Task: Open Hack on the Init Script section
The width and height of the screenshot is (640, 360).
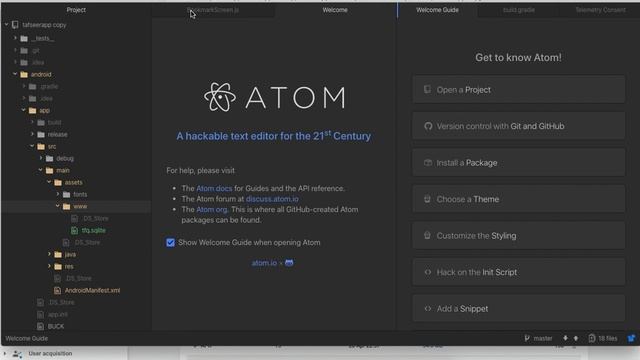Action: click(518, 272)
